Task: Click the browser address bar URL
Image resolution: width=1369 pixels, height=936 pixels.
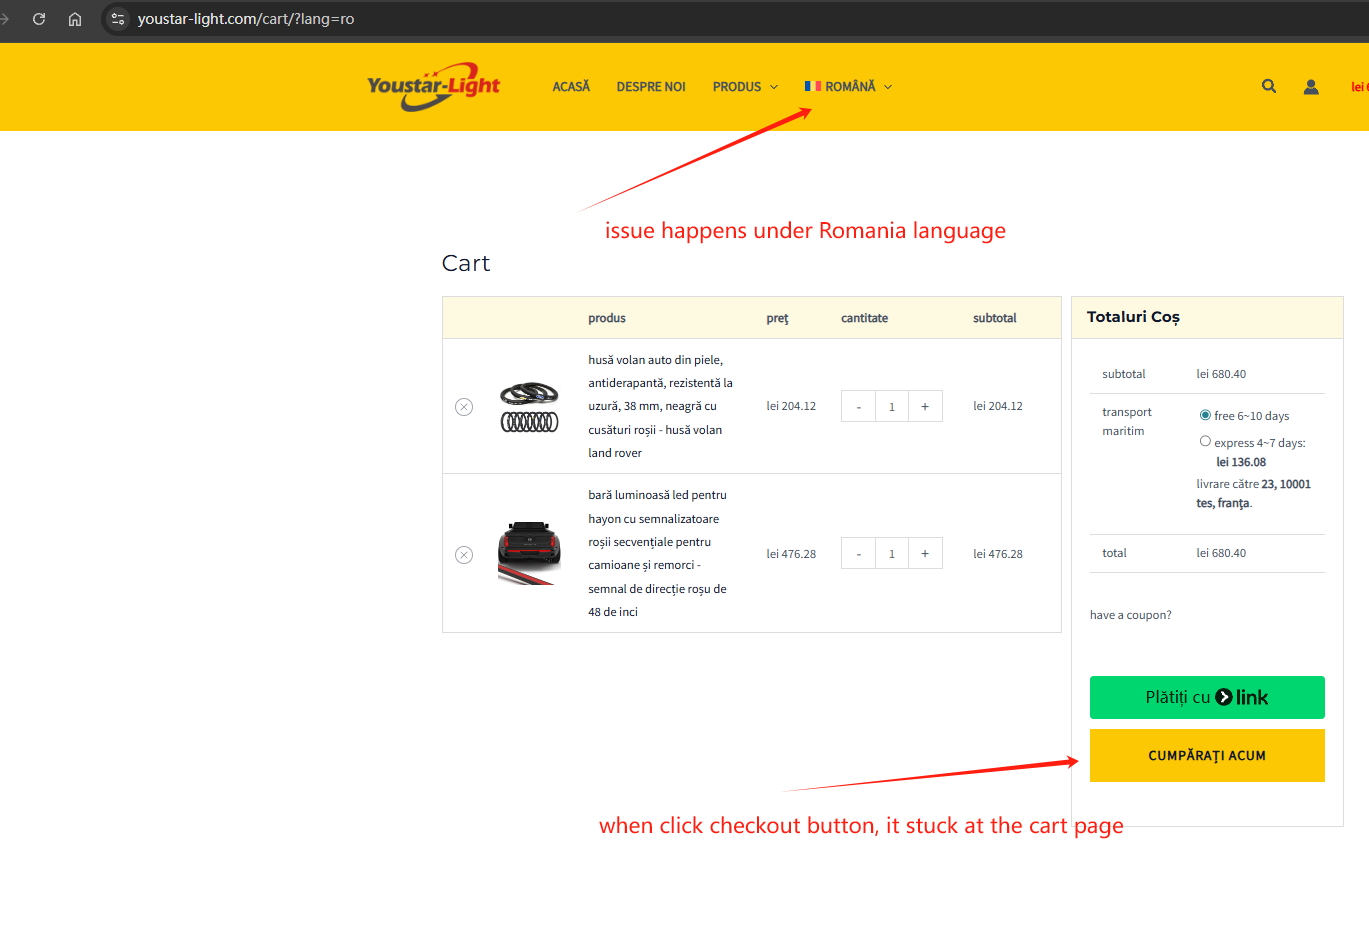Action: click(x=246, y=19)
